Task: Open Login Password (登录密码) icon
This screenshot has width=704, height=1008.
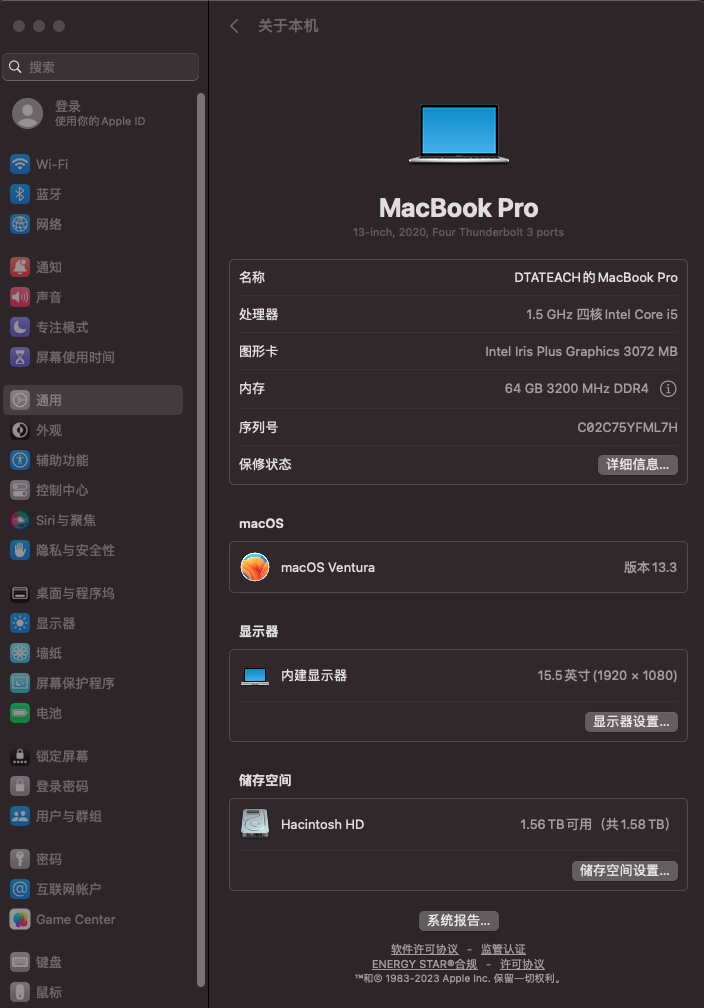Action: (x=20, y=786)
